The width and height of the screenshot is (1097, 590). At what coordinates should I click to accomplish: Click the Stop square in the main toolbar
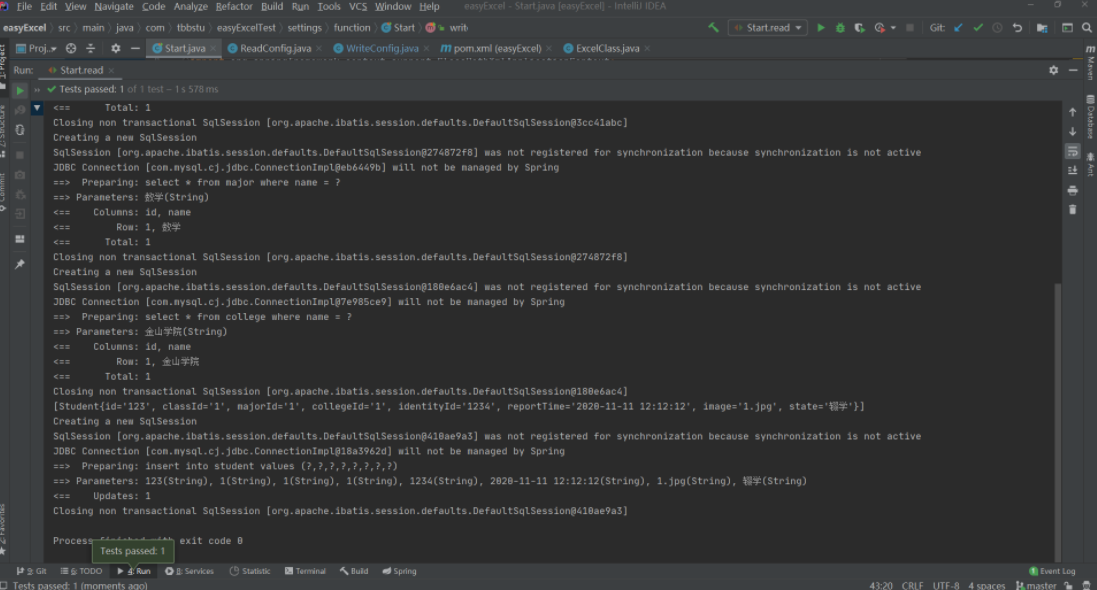click(x=910, y=28)
